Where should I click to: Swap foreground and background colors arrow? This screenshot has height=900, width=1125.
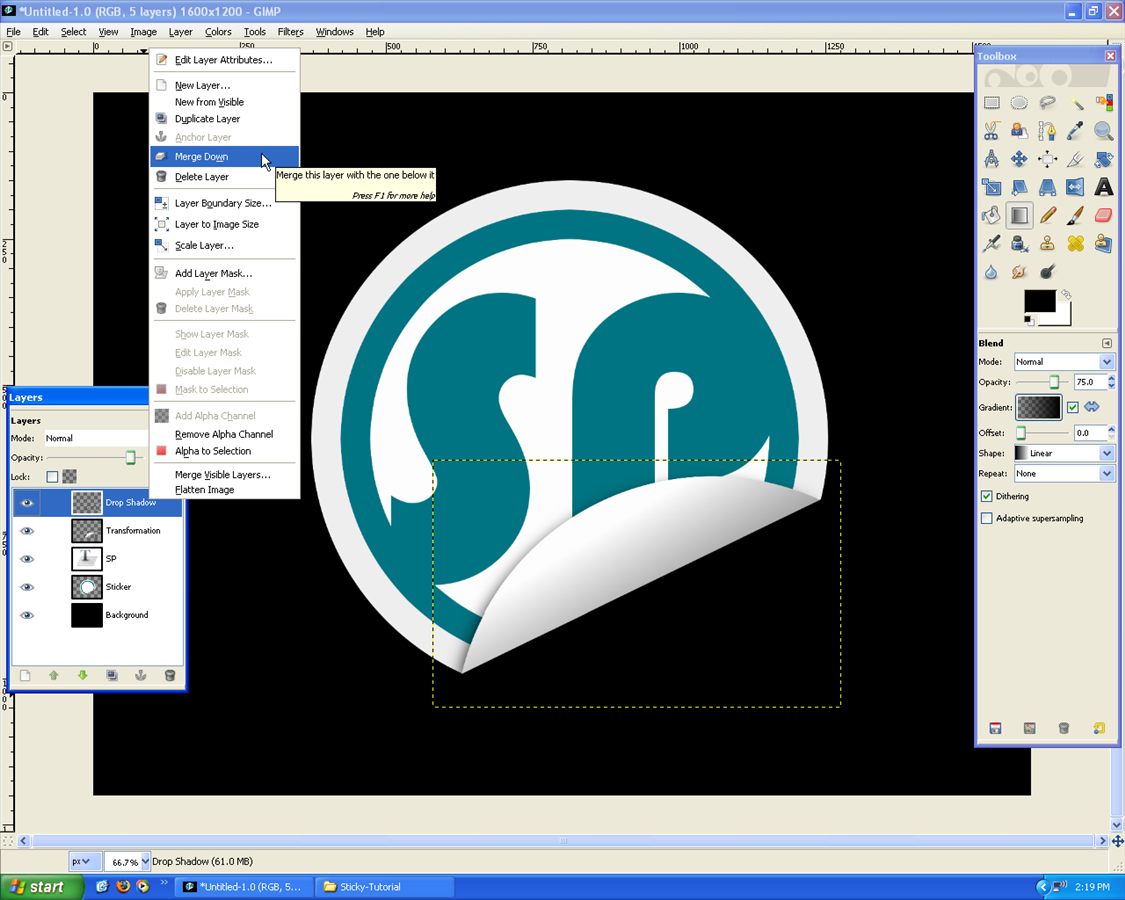click(x=1066, y=294)
